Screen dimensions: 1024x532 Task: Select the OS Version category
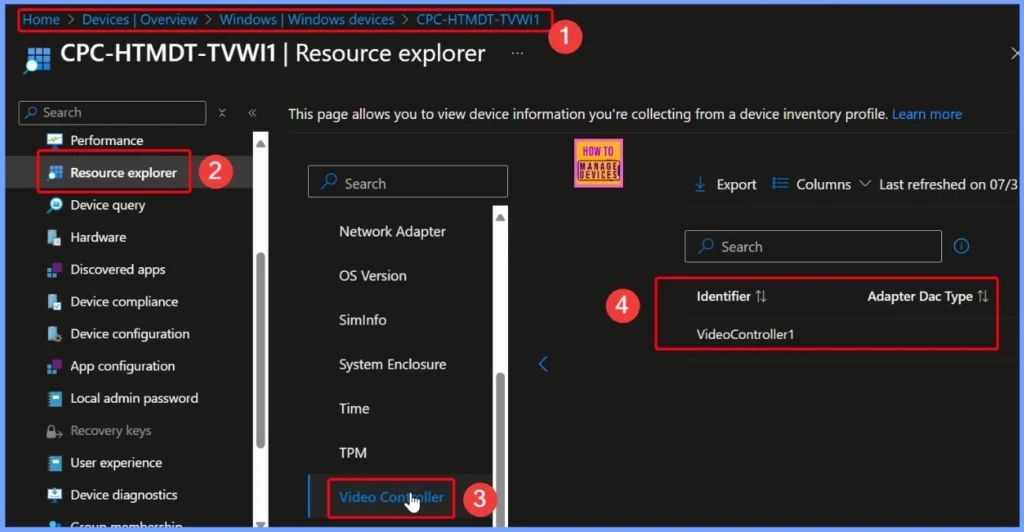click(372, 276)
